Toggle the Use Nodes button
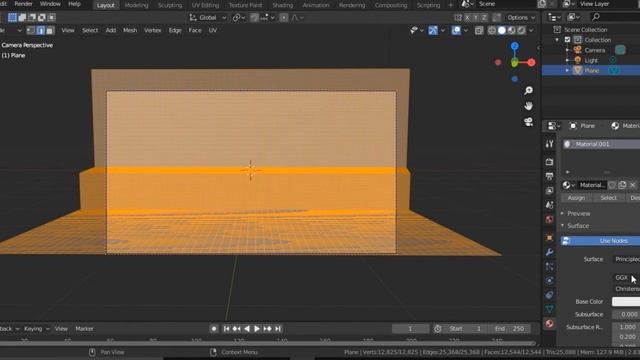The width and height of the screenshot is (640, 360). pos(600,241)
